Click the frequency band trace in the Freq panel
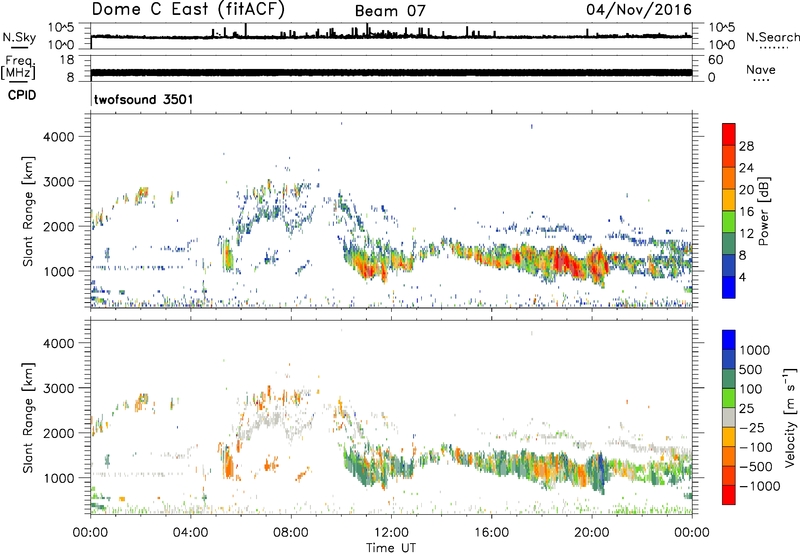This screenshot has height=554, width=800. [391, 72]
